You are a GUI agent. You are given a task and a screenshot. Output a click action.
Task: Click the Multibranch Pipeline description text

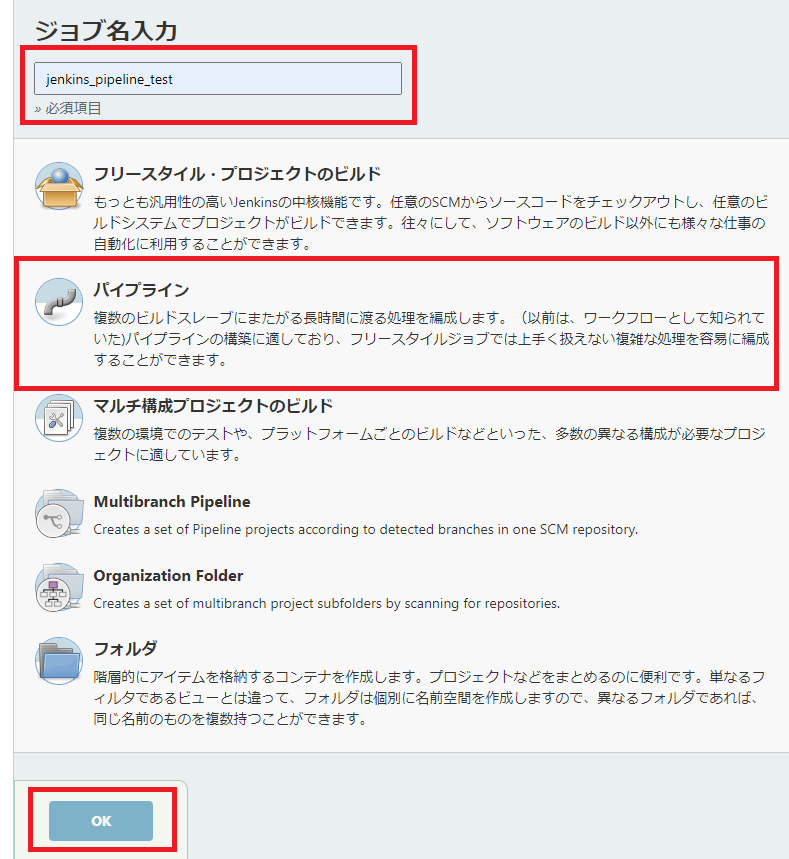365,529
